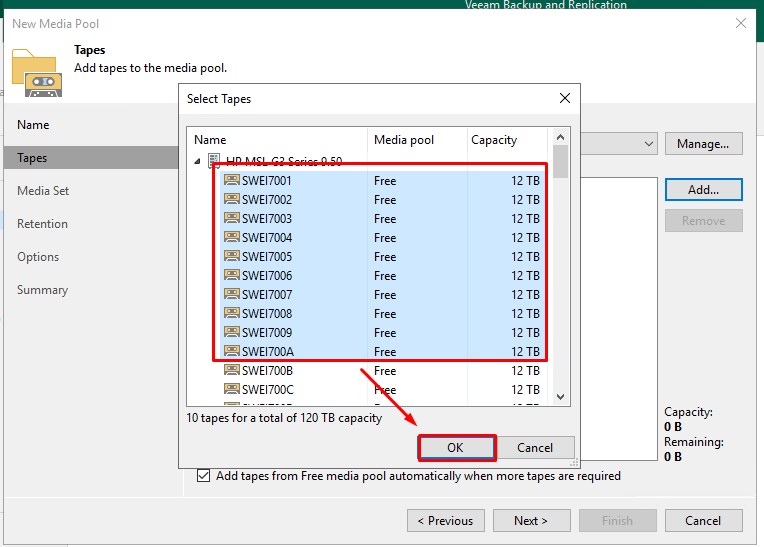Click the Next > wizard button
Screen dimensions: 764x547
(530, 520)
